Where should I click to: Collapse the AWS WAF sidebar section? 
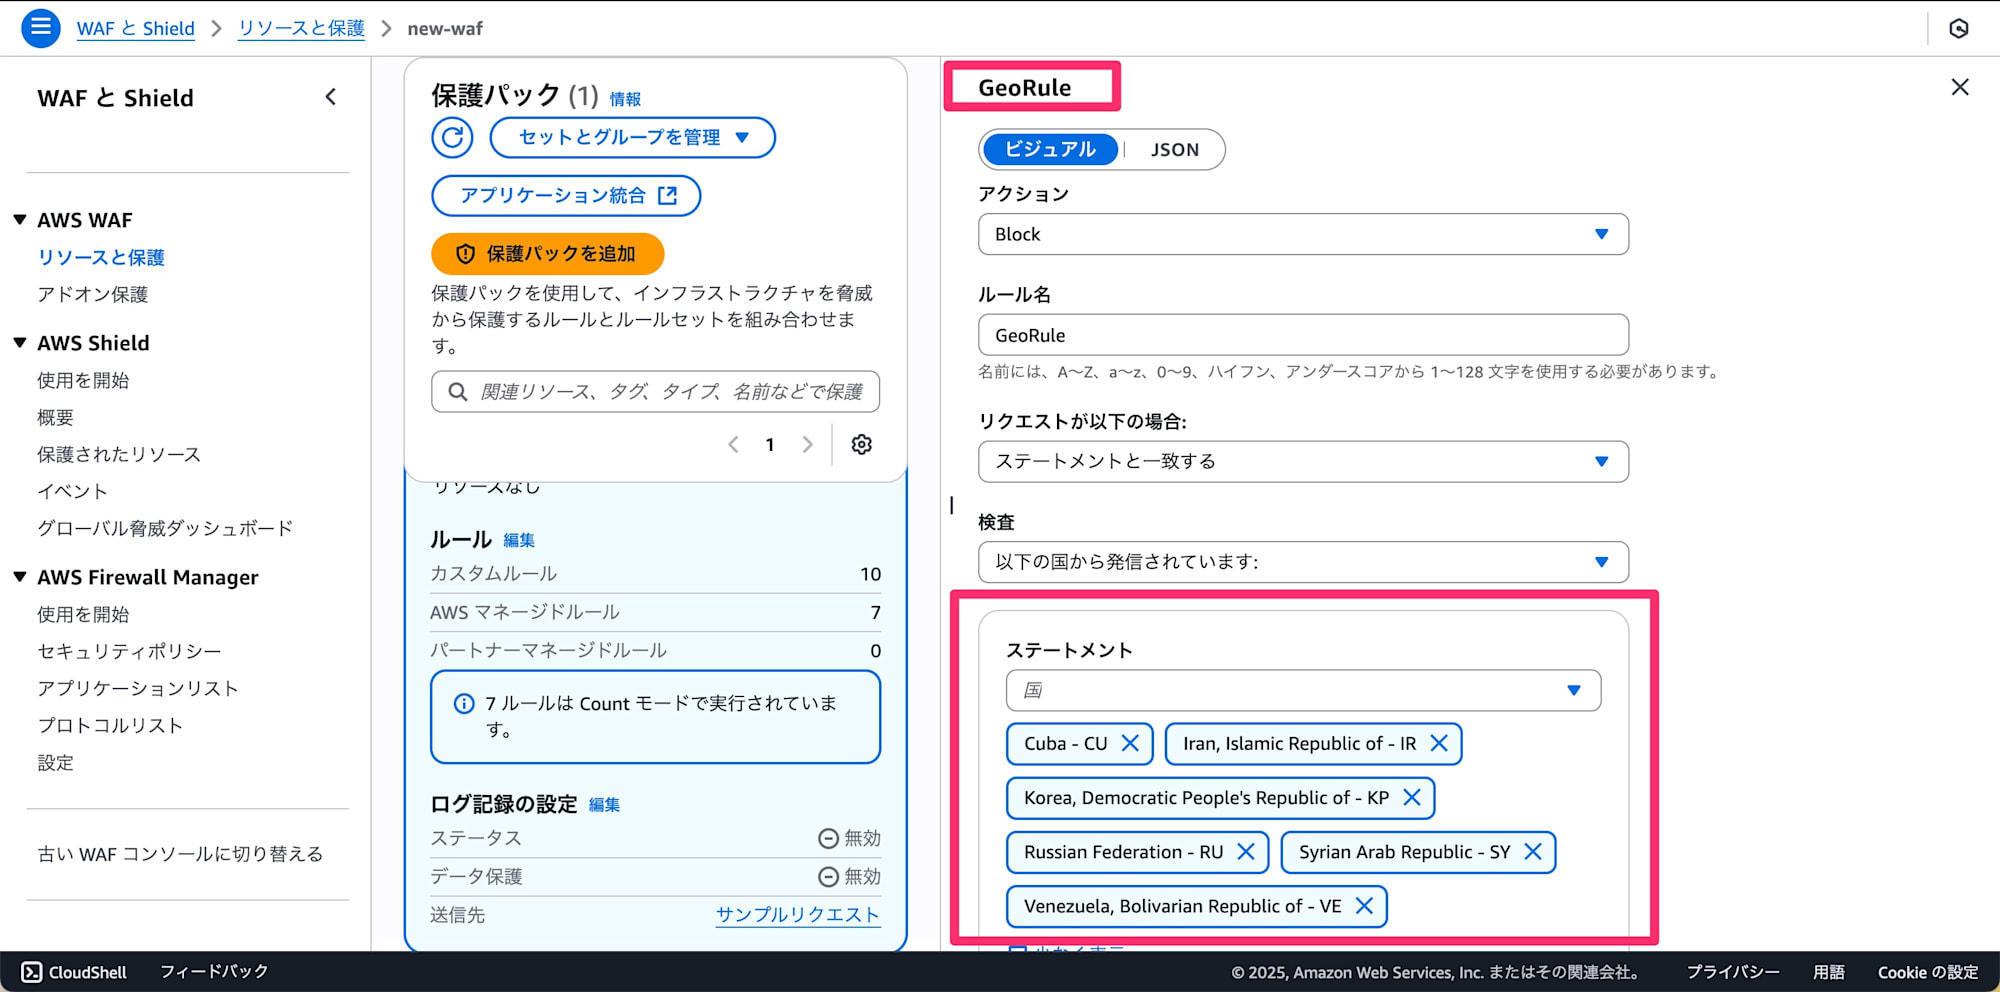tap(20, 220)
